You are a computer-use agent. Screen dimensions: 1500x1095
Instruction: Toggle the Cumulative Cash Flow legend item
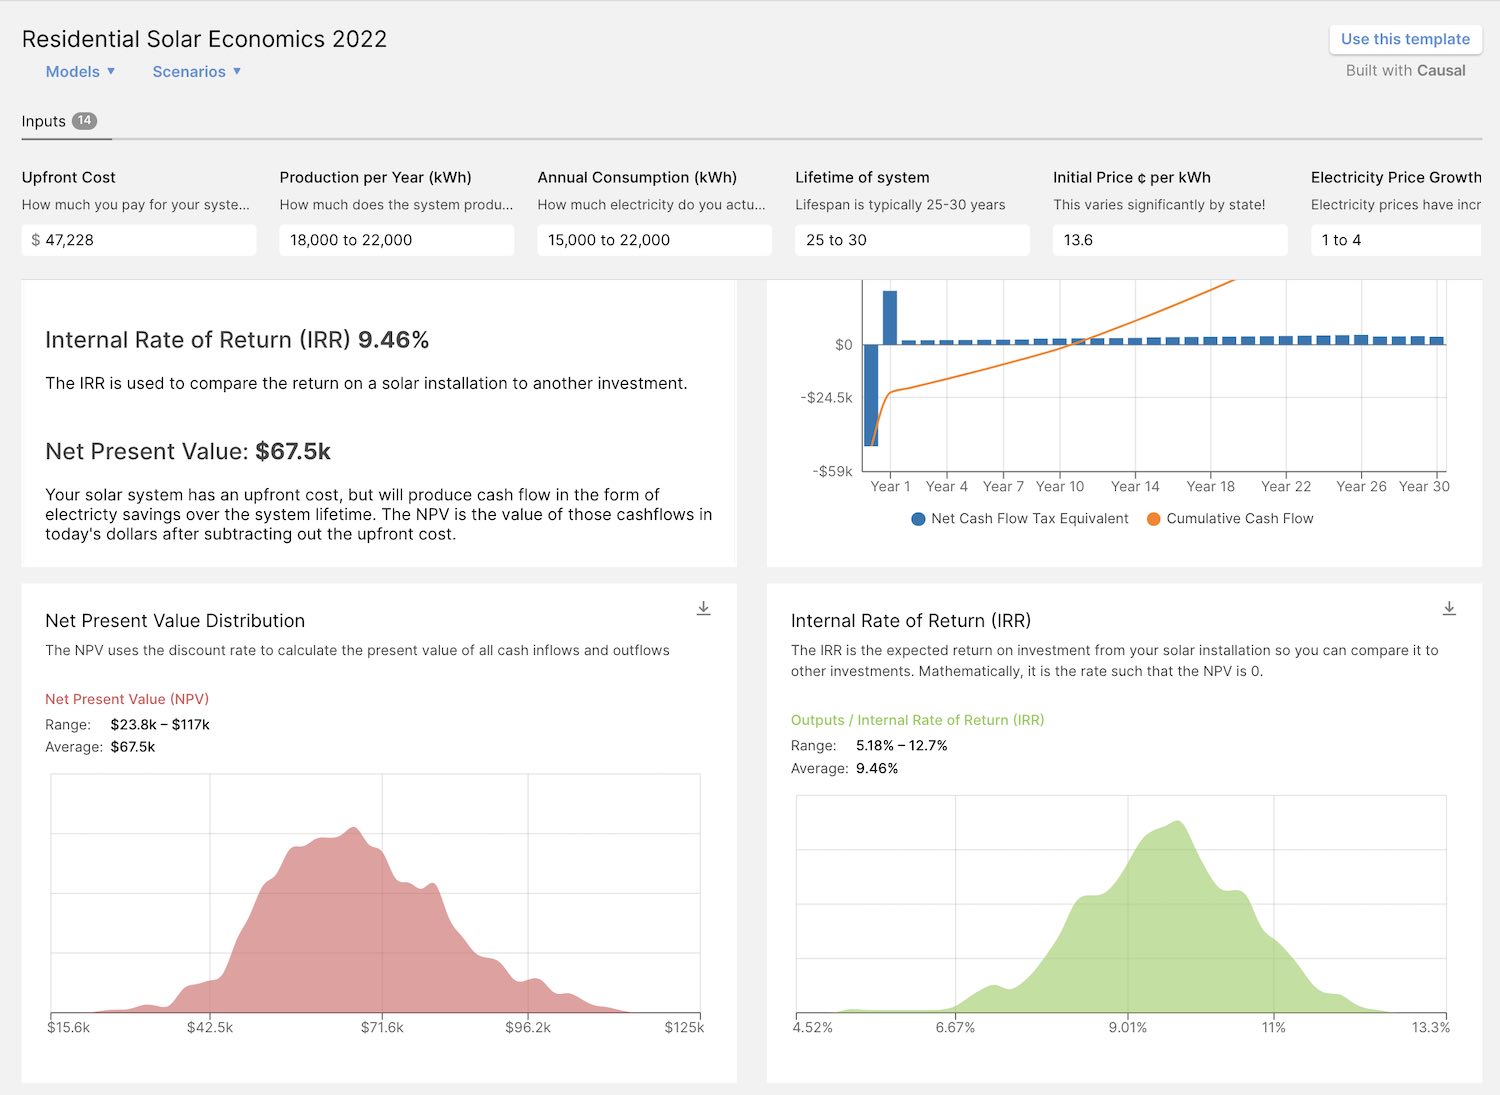coord(1231,518)
